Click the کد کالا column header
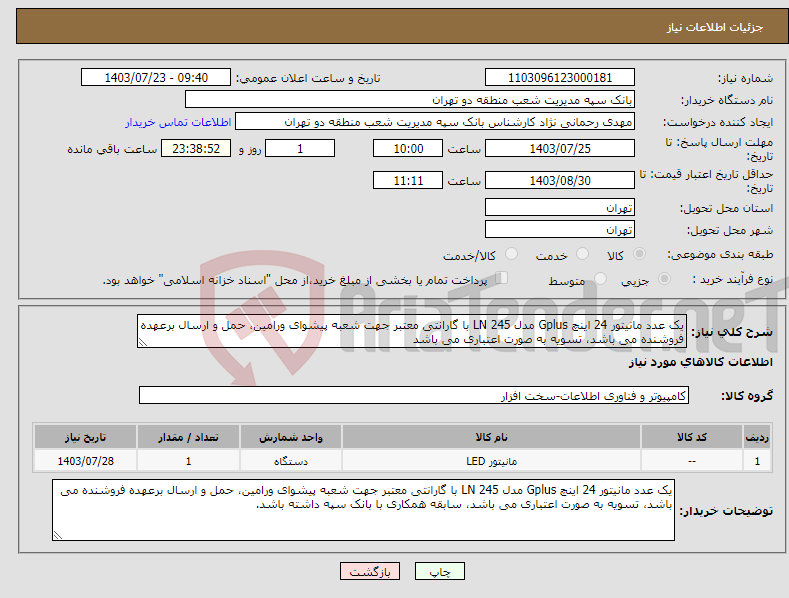Screen dimensions: 789x598 (692, 437)
